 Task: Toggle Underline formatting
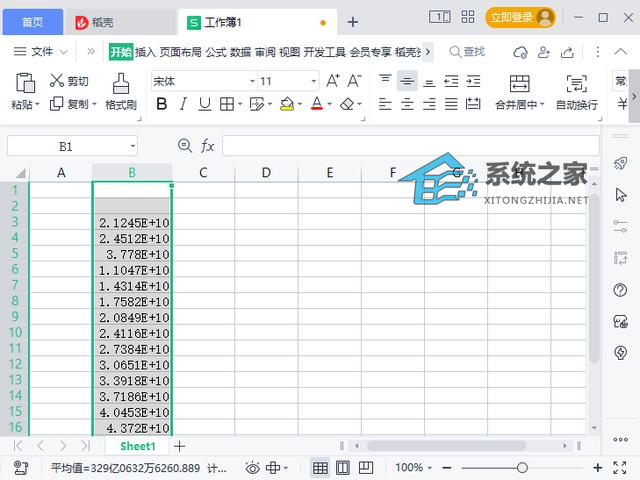point(205,104)
